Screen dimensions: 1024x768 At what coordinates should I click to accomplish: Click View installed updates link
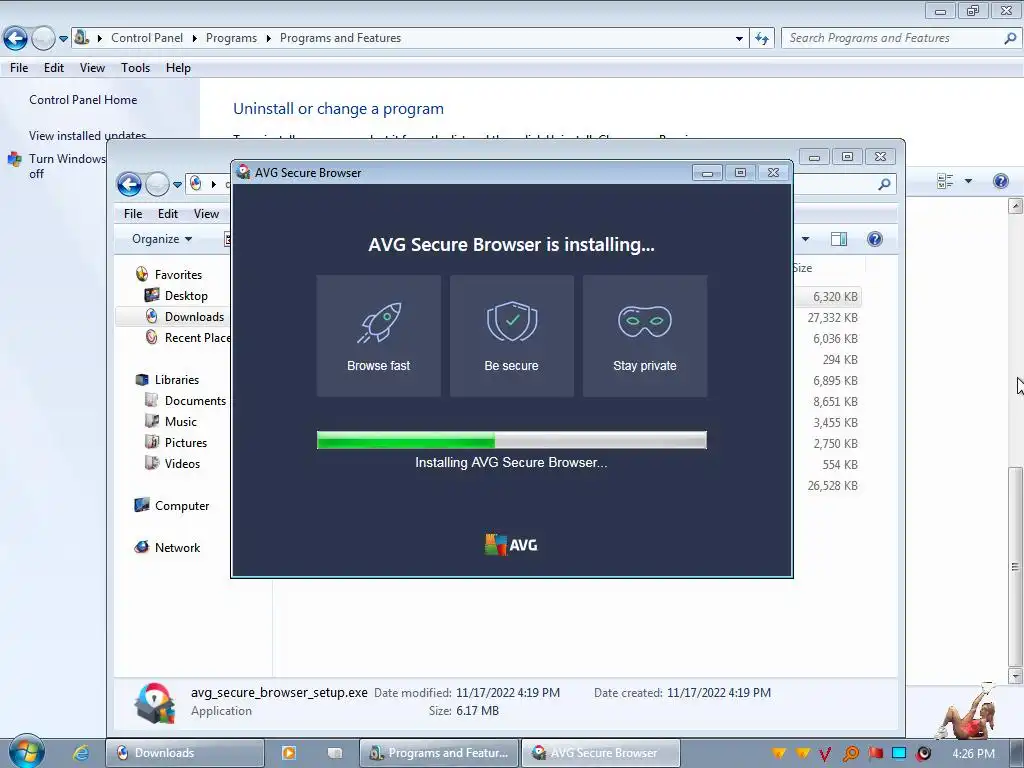tap(88, 135)
